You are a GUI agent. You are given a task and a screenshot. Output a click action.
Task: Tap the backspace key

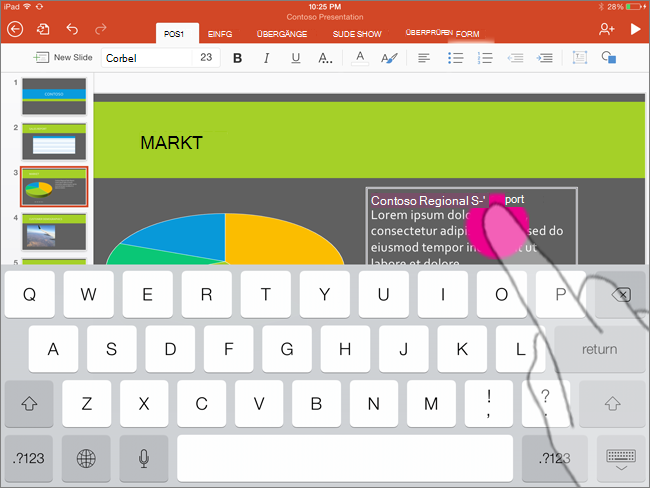(x=621, y=295)
